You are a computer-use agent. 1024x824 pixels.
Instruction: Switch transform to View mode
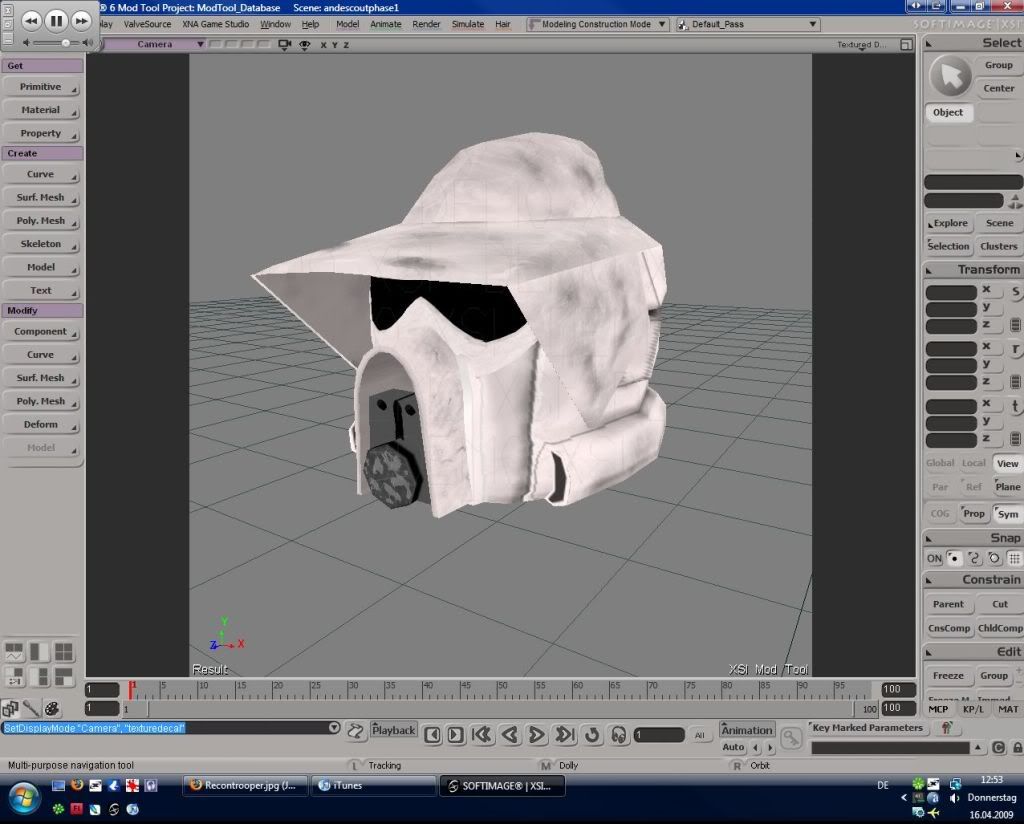(x=1008, y=464)
